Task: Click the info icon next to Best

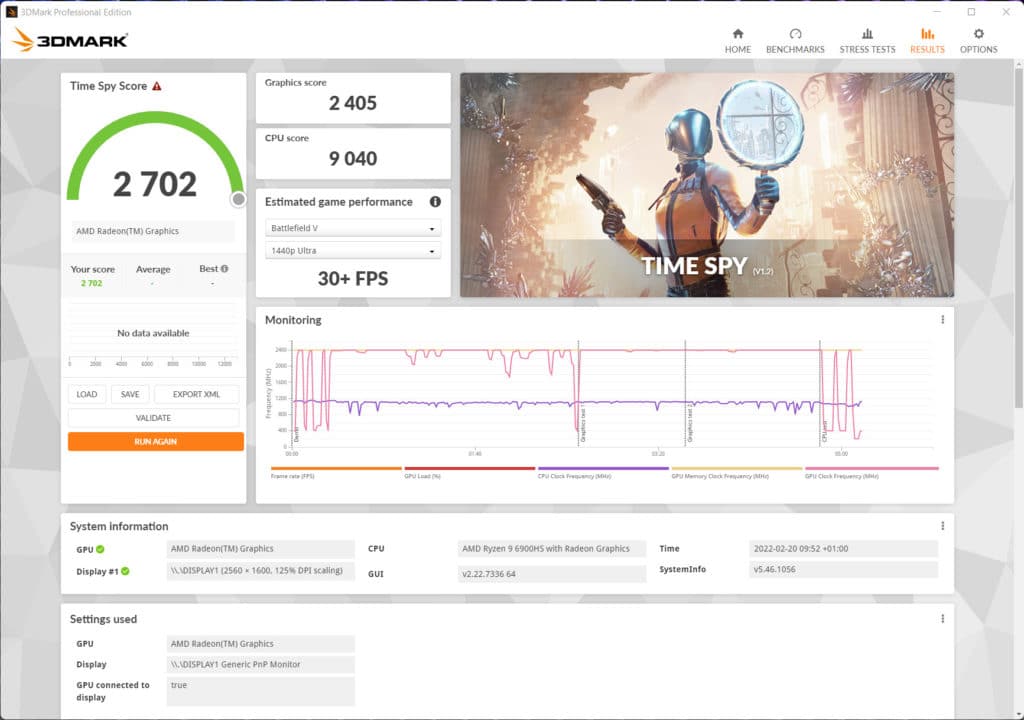Action: pos(225,269)
